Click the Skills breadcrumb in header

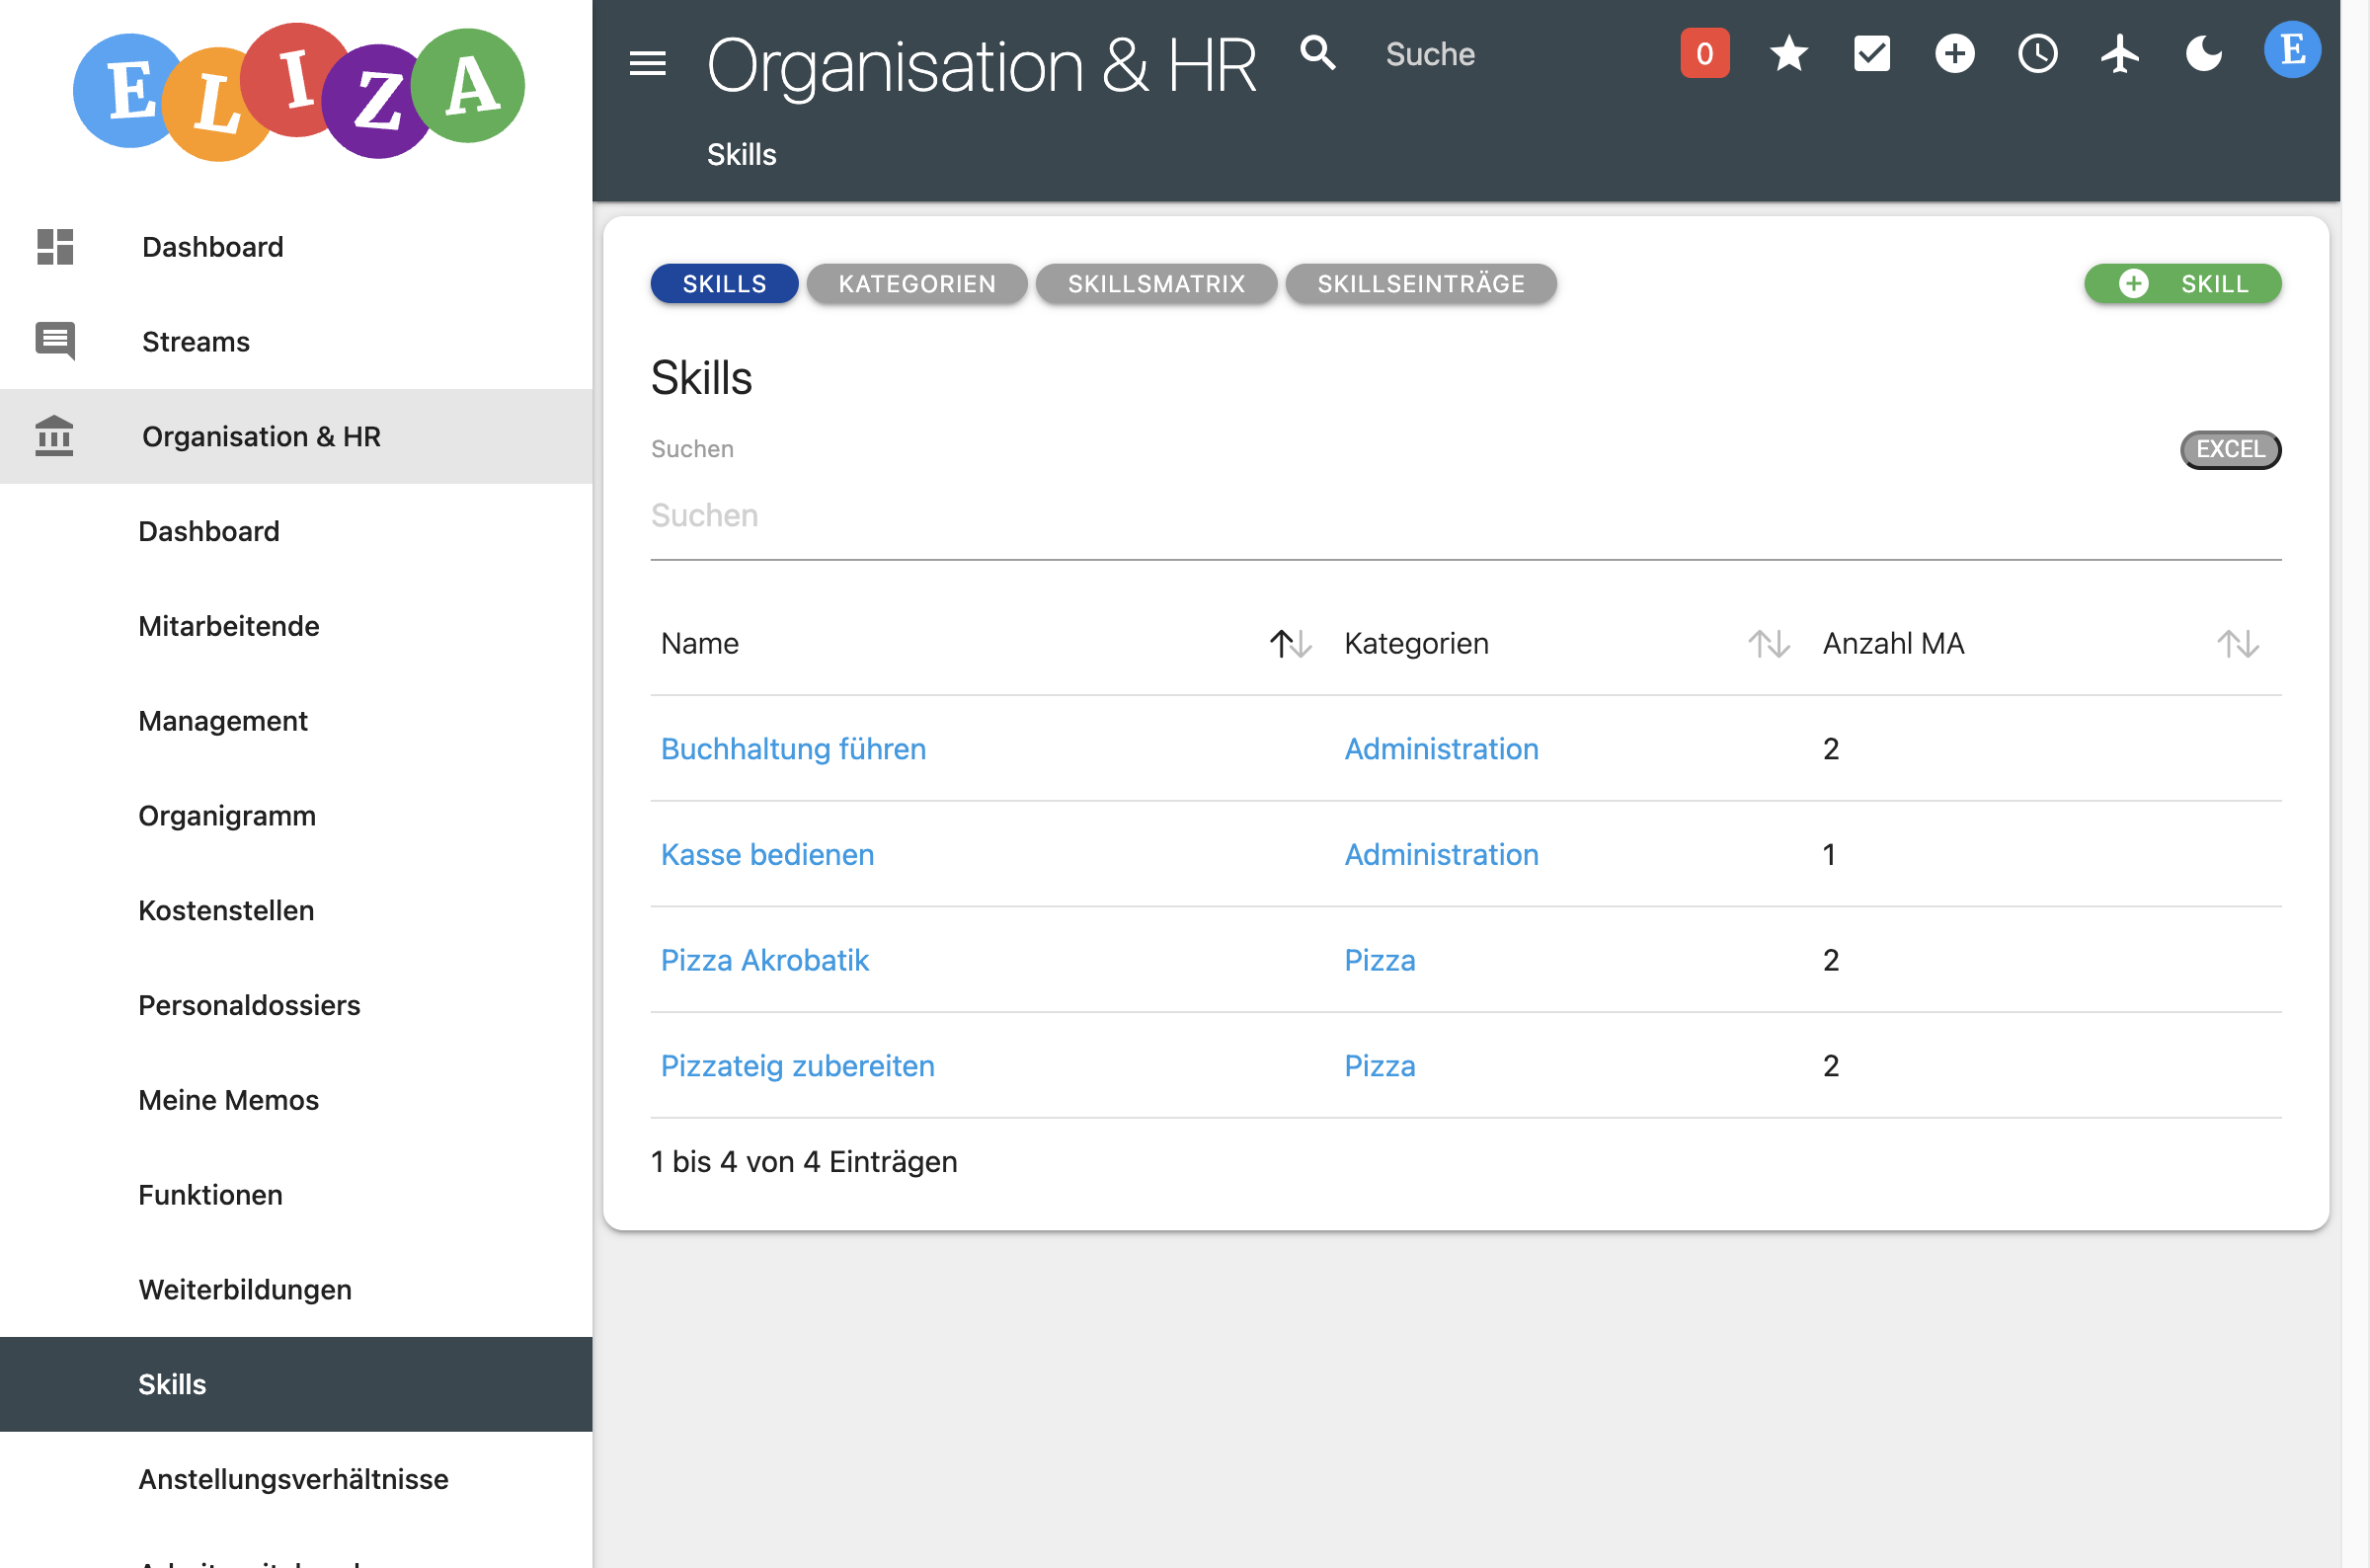click(741, 155)
